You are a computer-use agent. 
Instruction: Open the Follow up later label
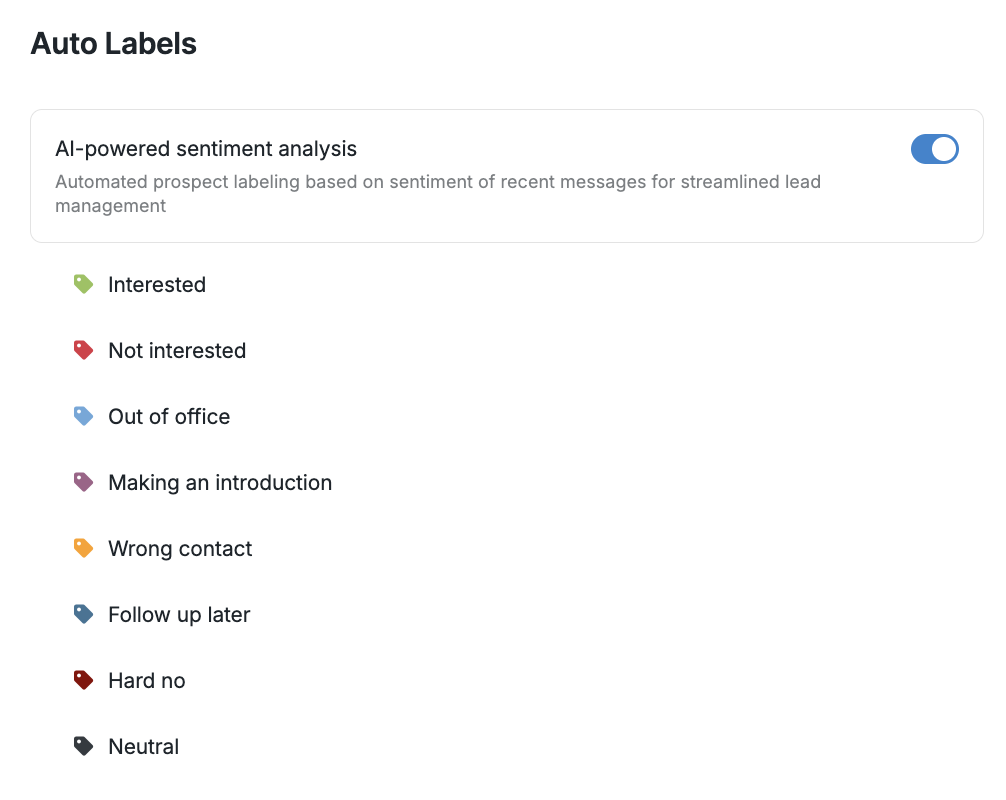(179, 615)
